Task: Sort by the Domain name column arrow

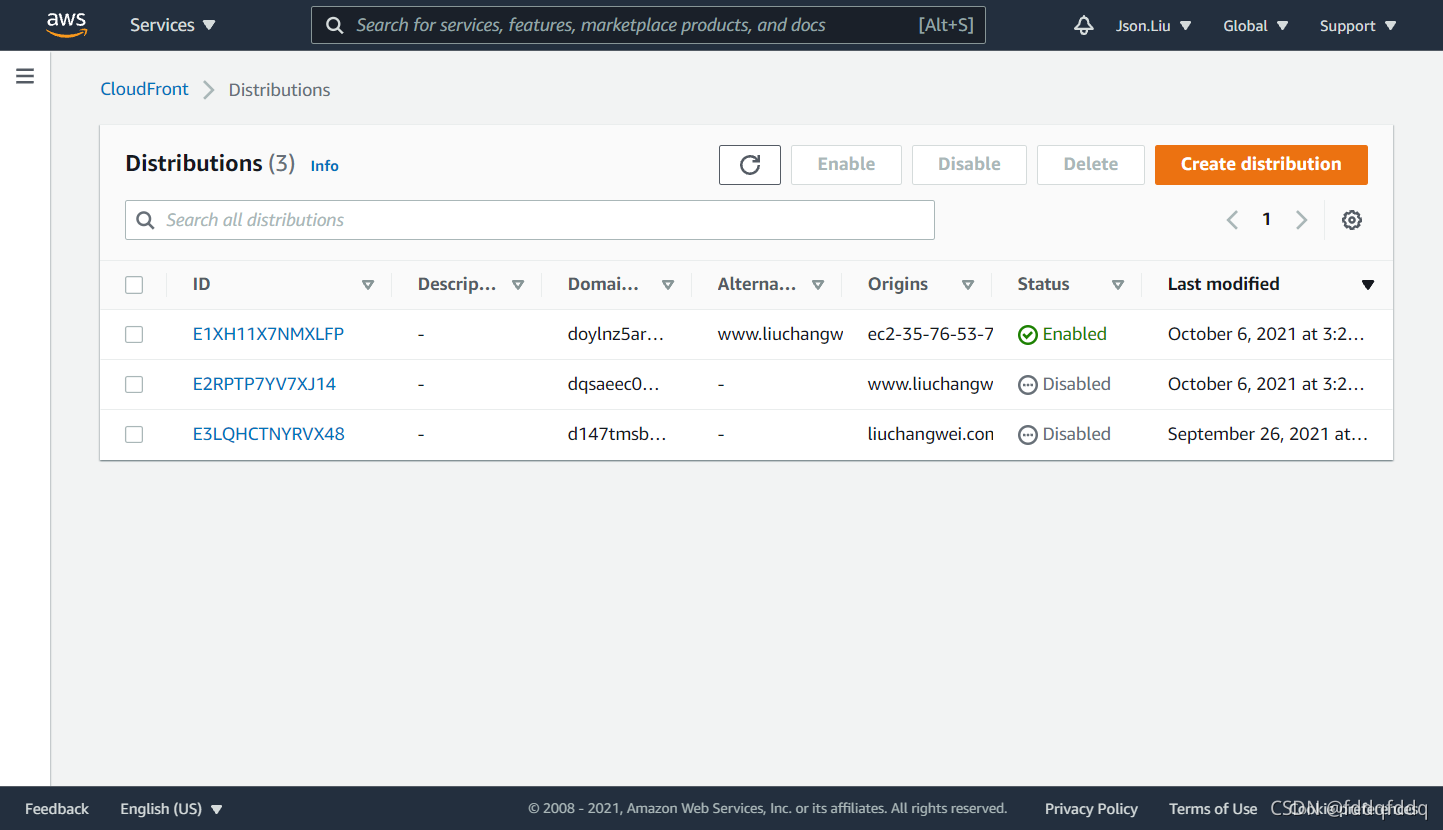Action: (x=668, y=285)
